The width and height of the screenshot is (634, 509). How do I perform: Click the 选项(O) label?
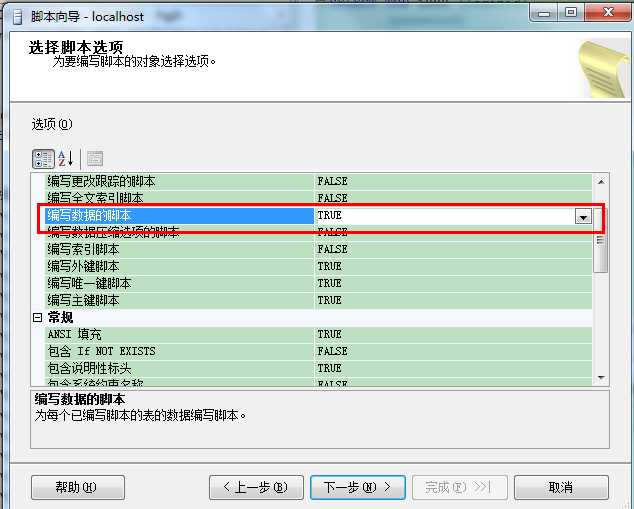pyautogui.click(x=52, y=124)
